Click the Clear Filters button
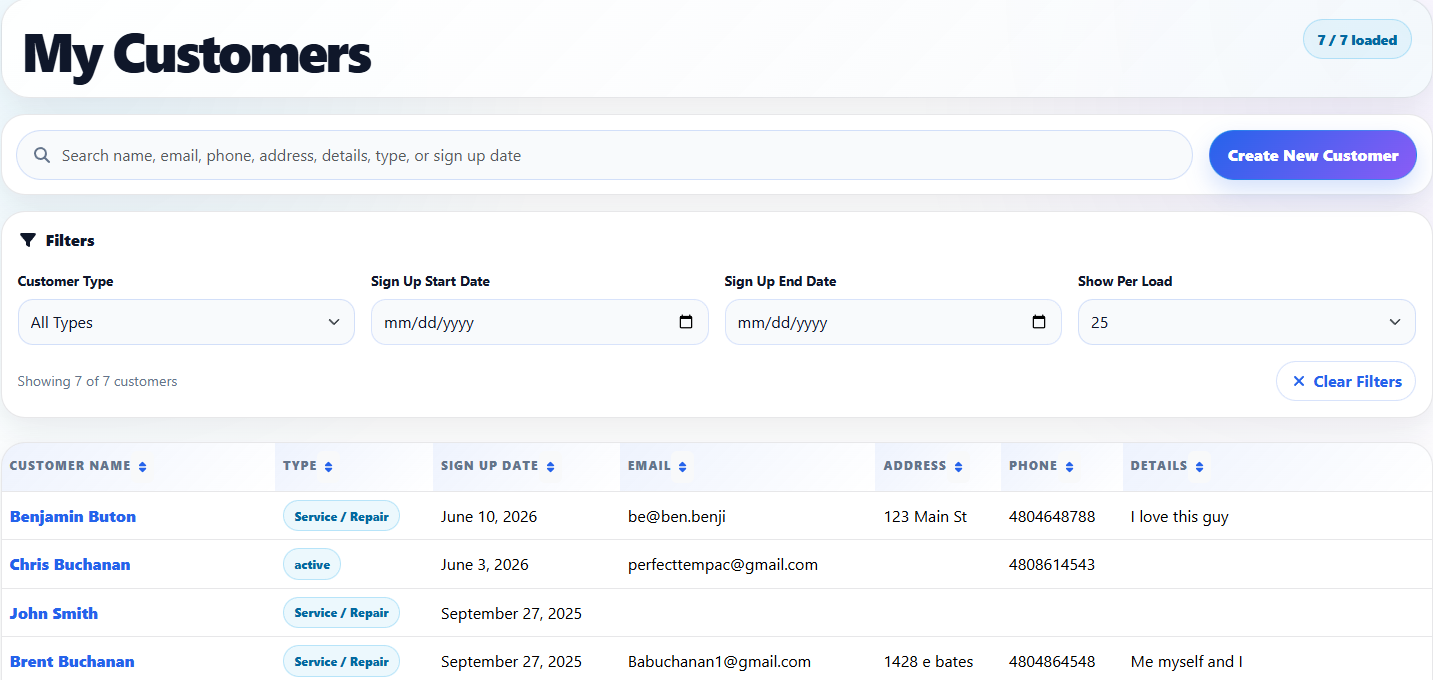The image size is (1433, 680). point(1346,381)
